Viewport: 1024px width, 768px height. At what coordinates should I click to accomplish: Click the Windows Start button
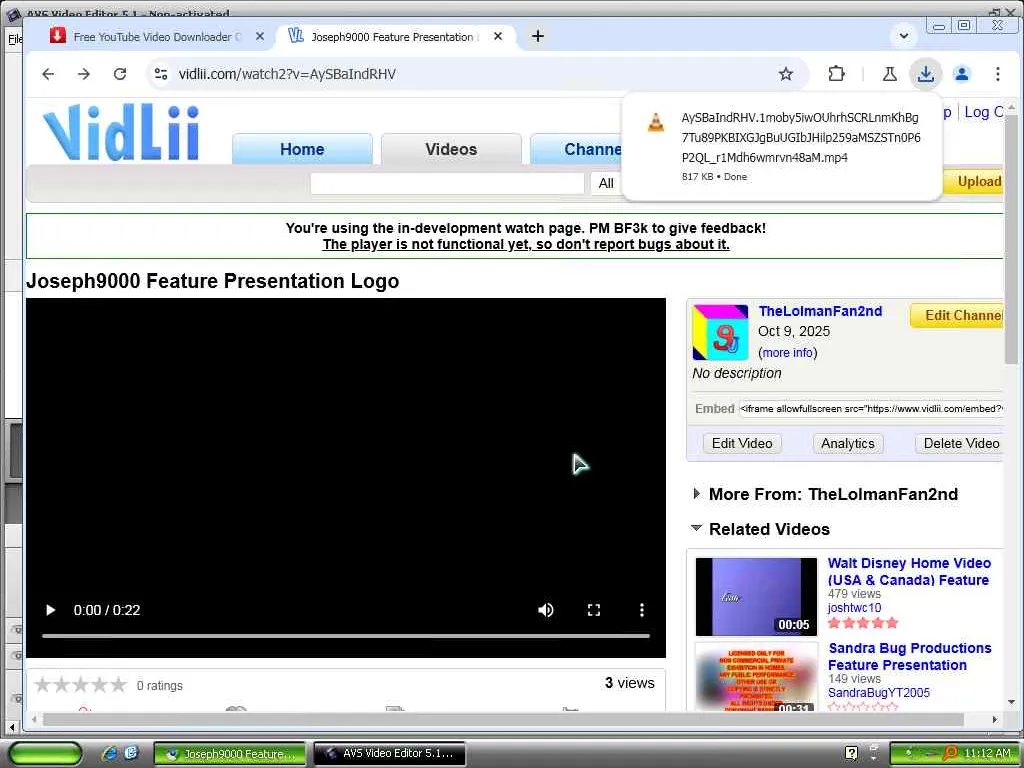coord(44,754)
